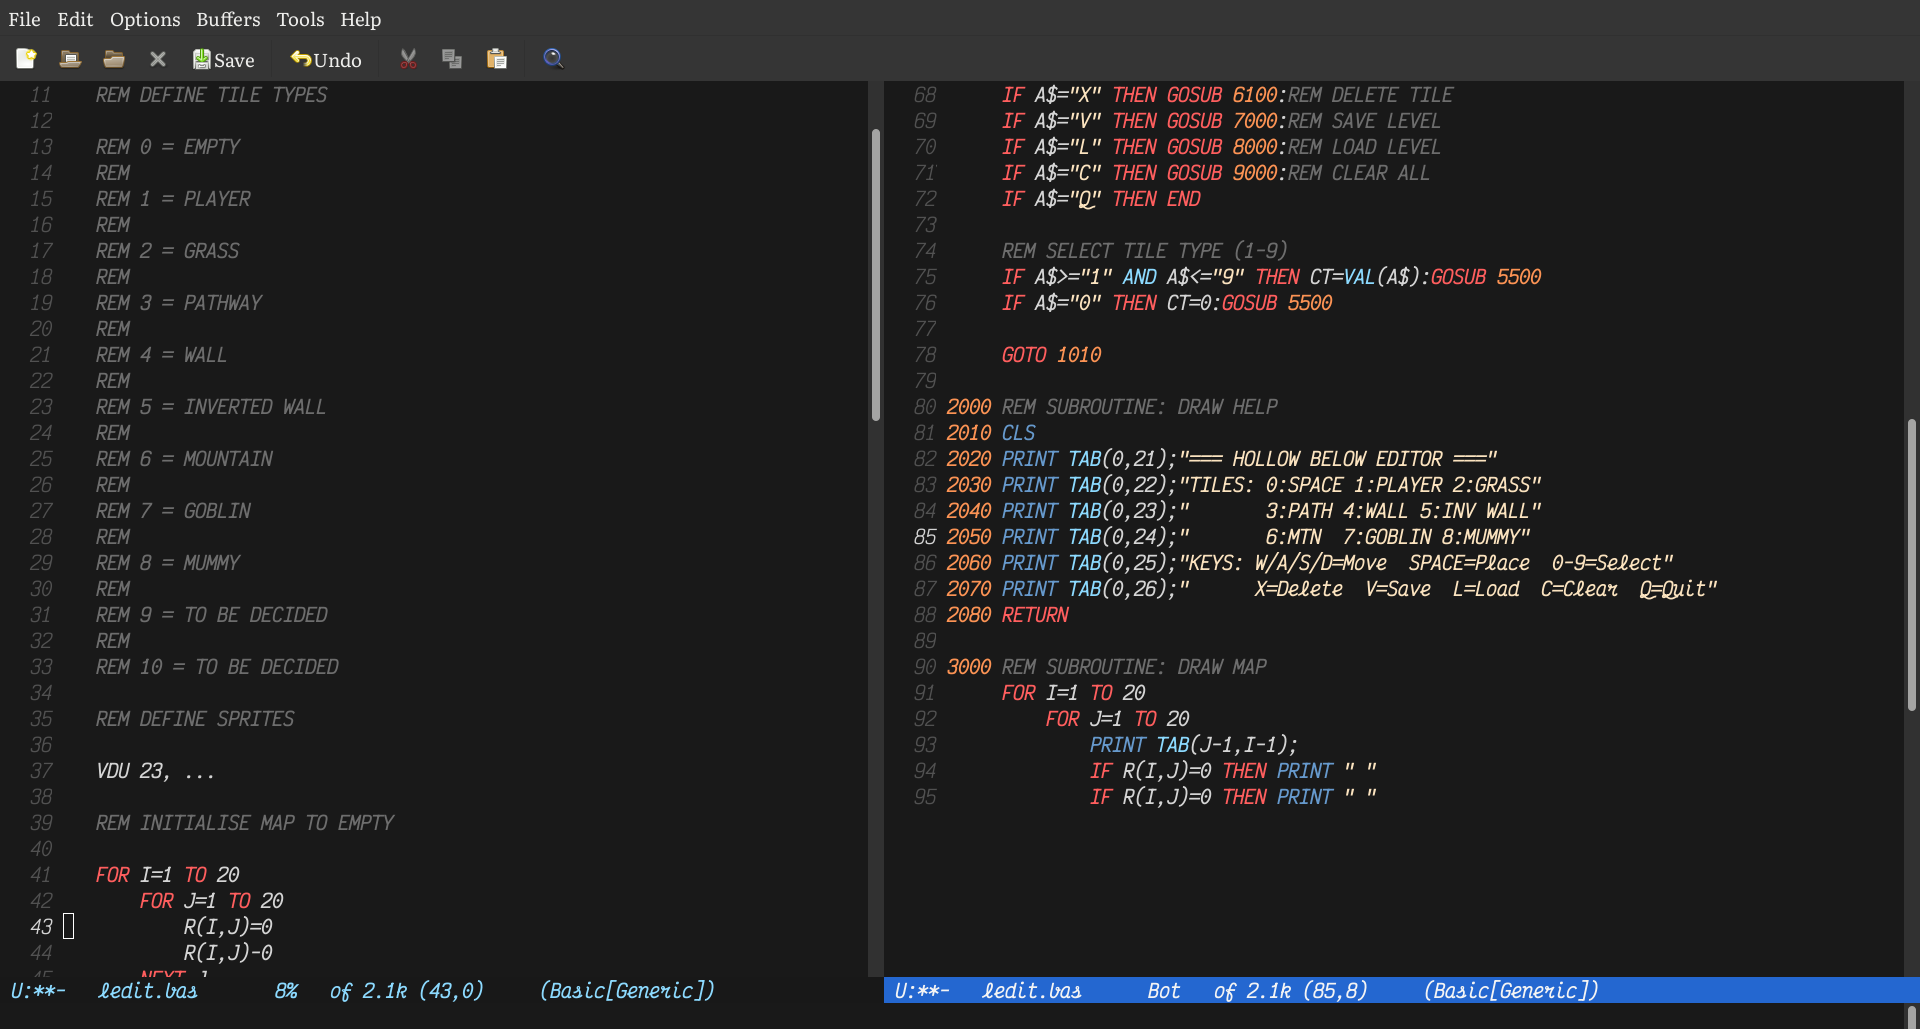
Task: Click 2010 CLS line
Action: click(x=991, y=433)
